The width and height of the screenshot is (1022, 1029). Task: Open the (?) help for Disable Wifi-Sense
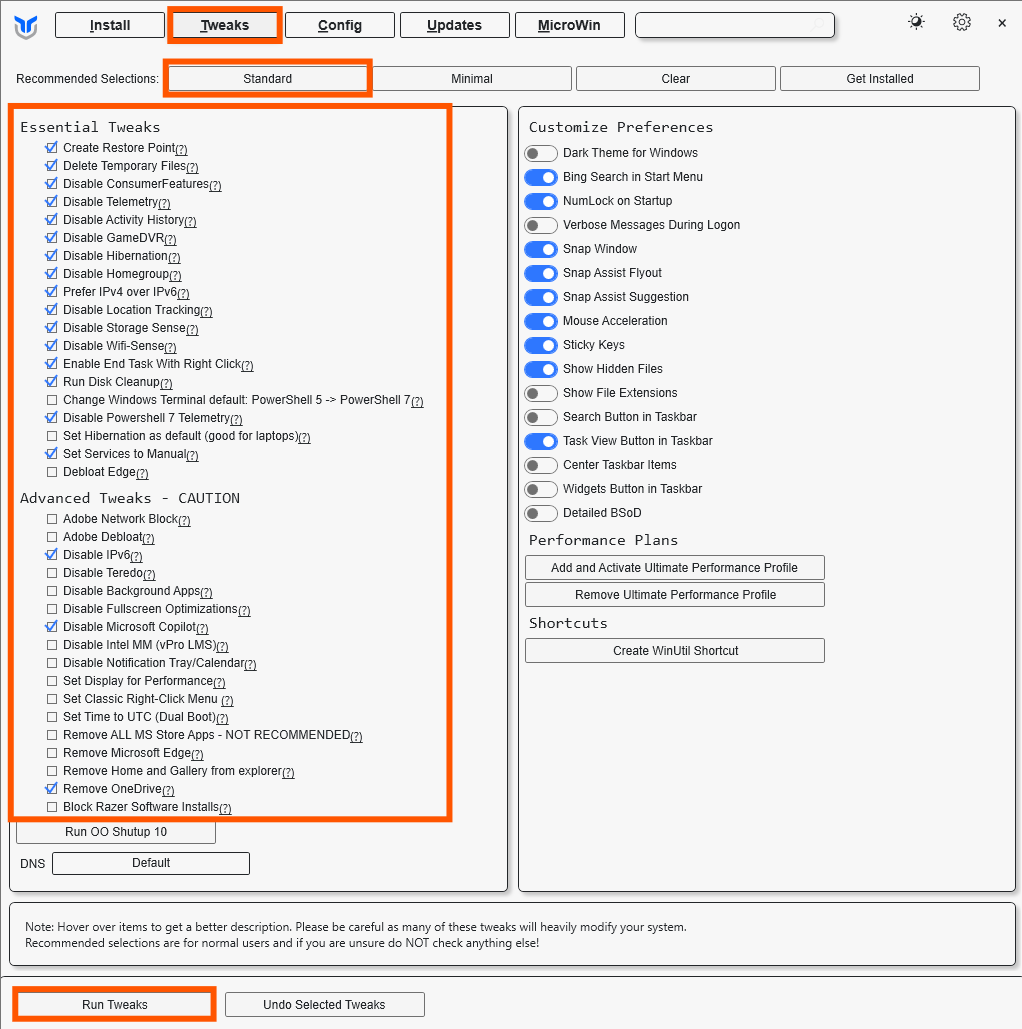tap(171, 347)
